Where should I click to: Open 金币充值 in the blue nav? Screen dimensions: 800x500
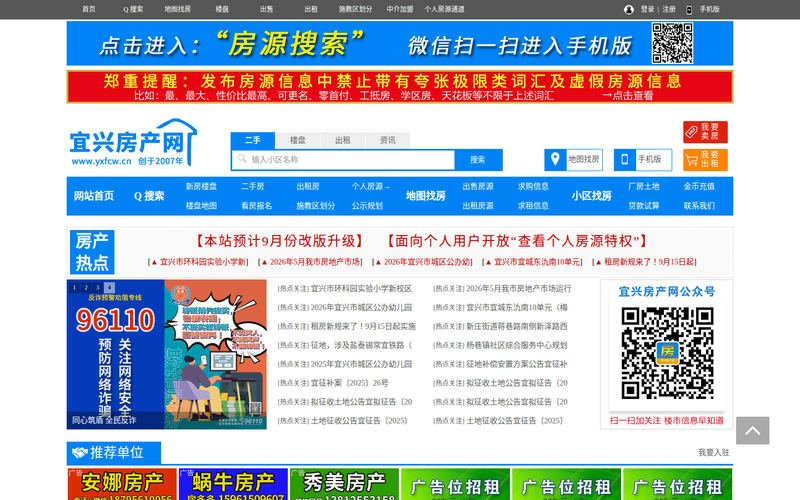[x=699, y=187]
